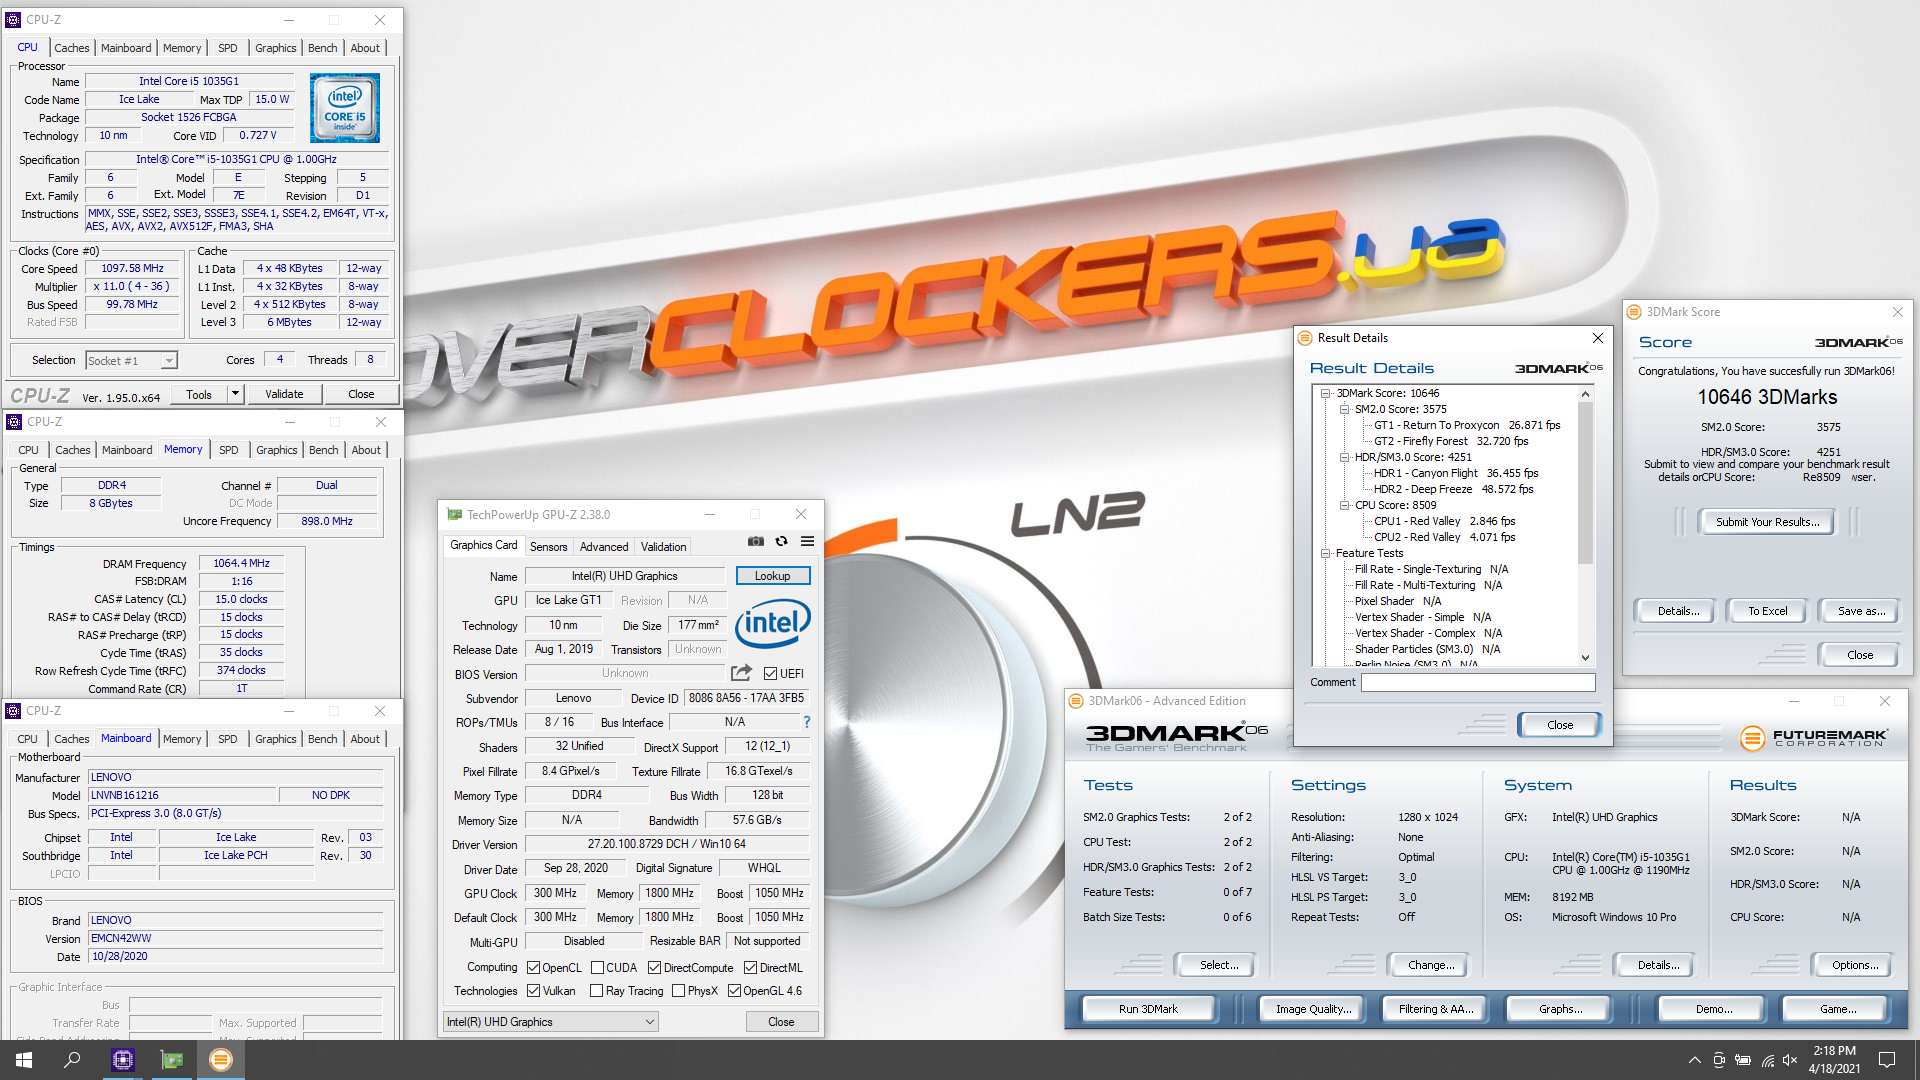Take a GPU-Z screenshot with the camera icon
Image resolution: width=1920 pixels, height=1080 pixels.
click(756, 541)
